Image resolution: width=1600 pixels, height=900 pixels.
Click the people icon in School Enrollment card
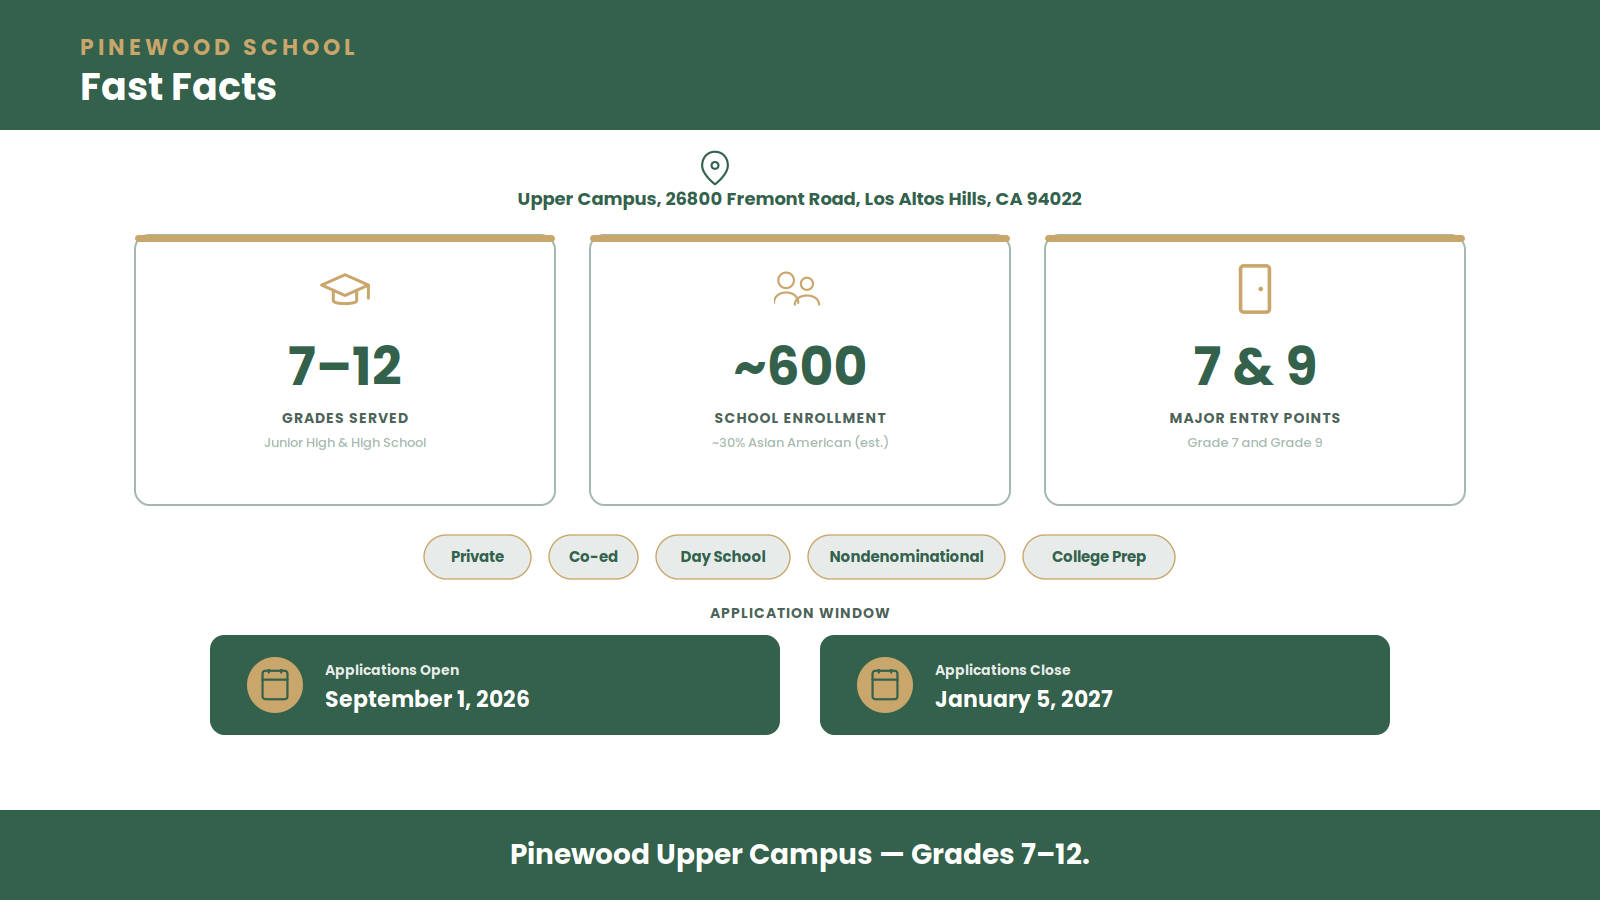(797, 289)
